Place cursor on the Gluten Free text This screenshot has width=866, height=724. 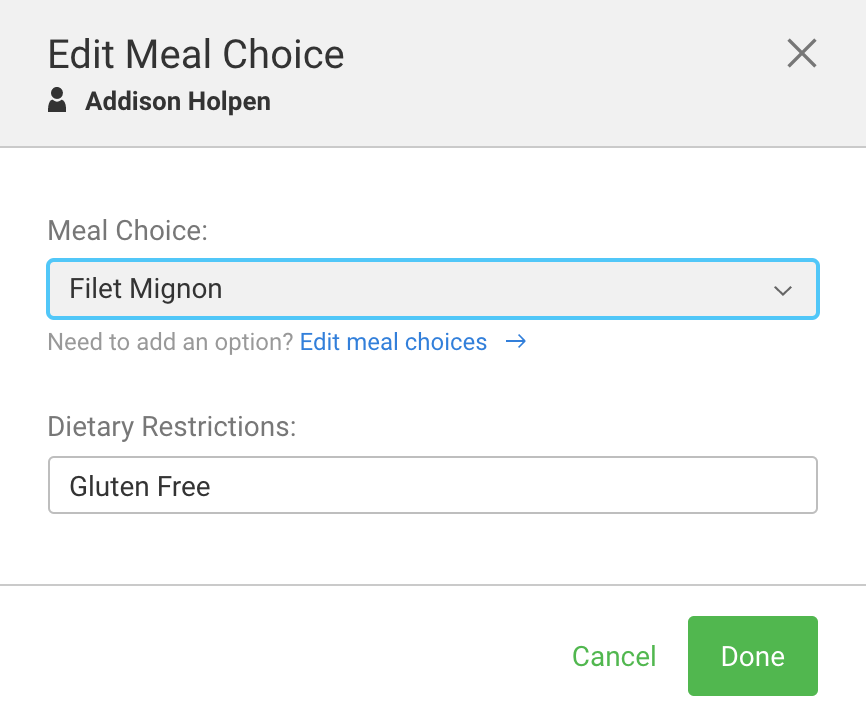140,487
